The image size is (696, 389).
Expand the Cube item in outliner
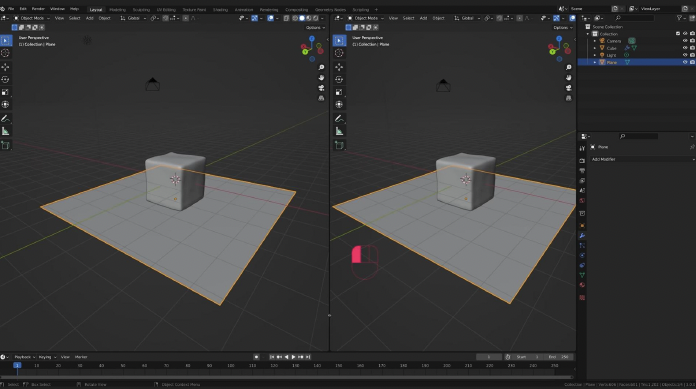595,48
